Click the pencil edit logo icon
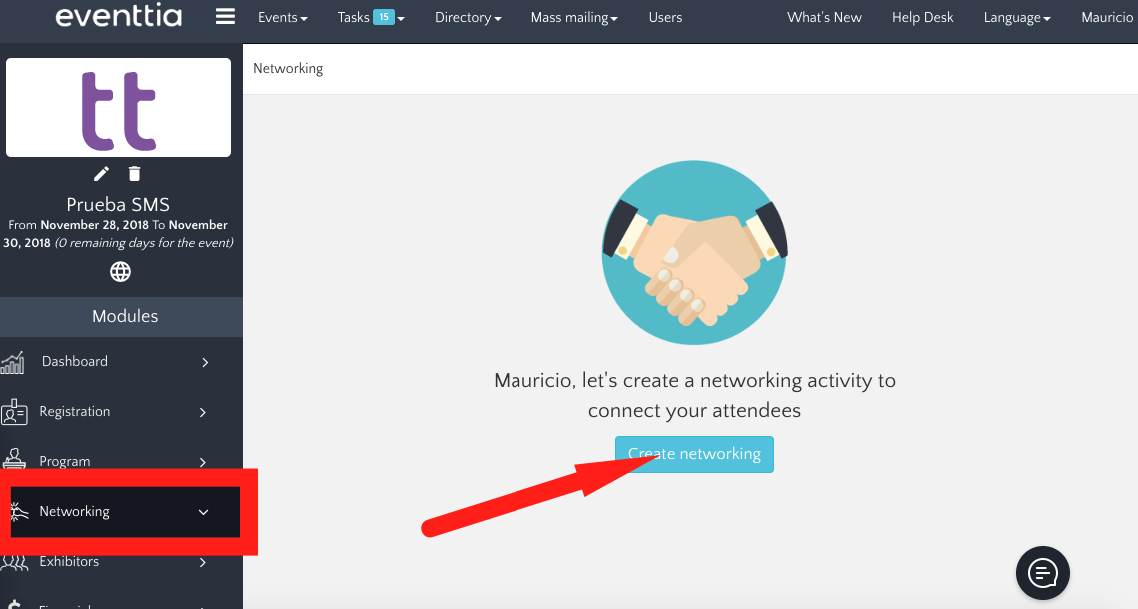Viewport: 1138px width, 609px height. point(101,174)
